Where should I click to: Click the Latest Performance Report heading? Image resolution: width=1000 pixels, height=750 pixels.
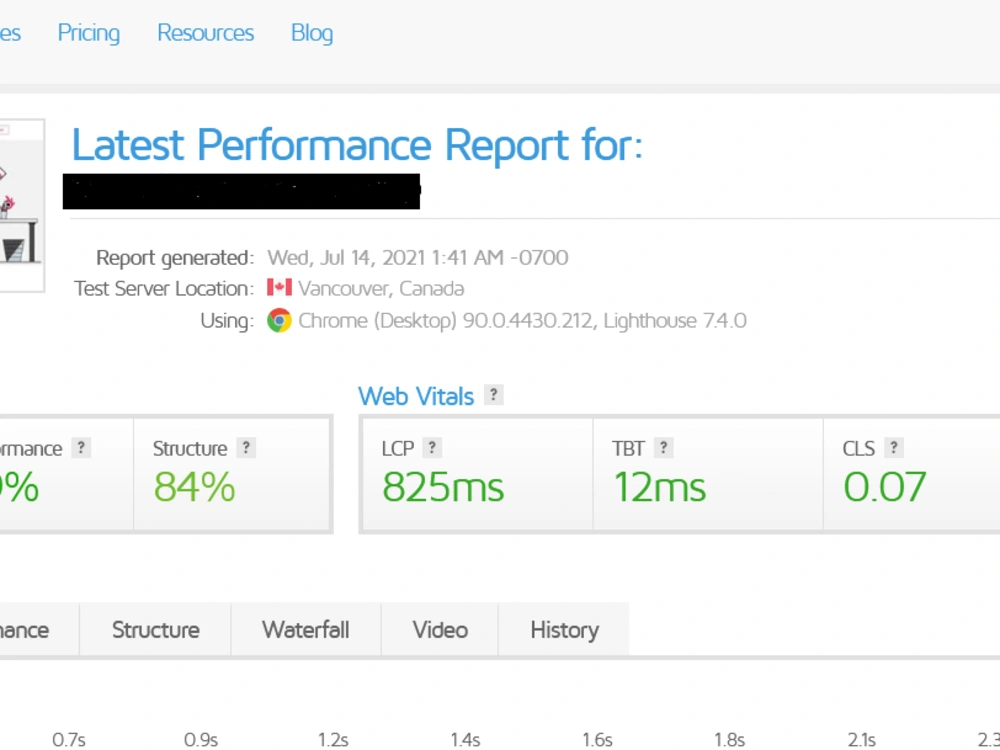(357, 145)
